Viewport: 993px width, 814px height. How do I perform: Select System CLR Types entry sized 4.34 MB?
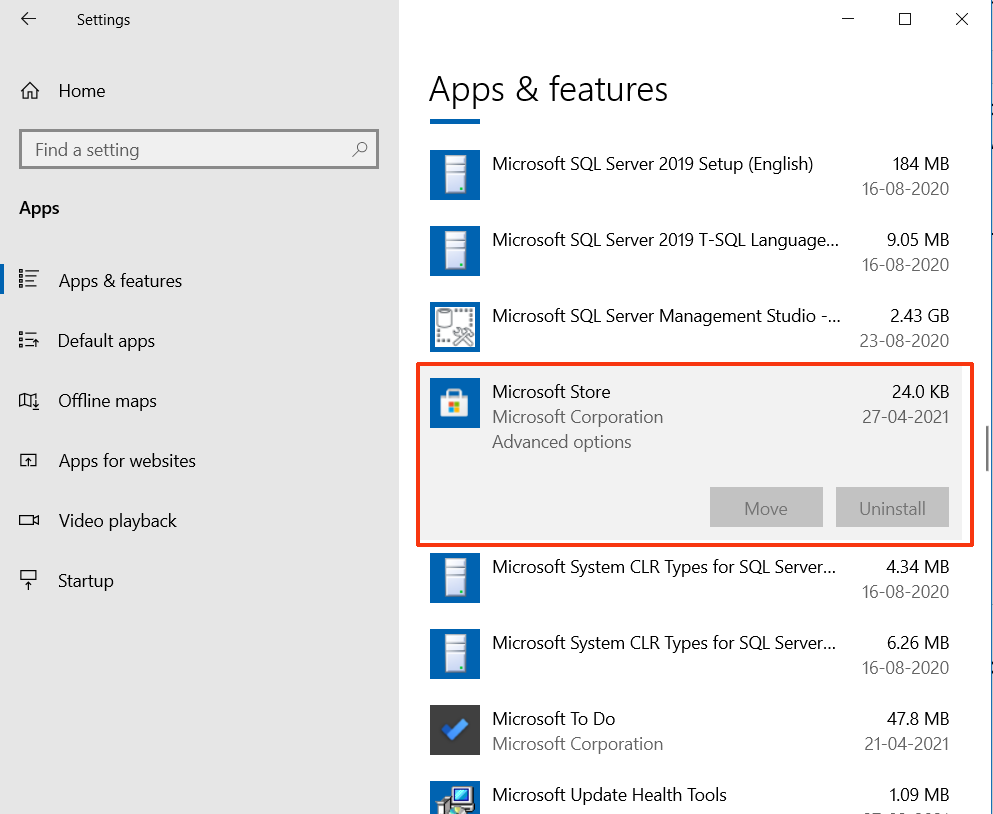point(689,578)
